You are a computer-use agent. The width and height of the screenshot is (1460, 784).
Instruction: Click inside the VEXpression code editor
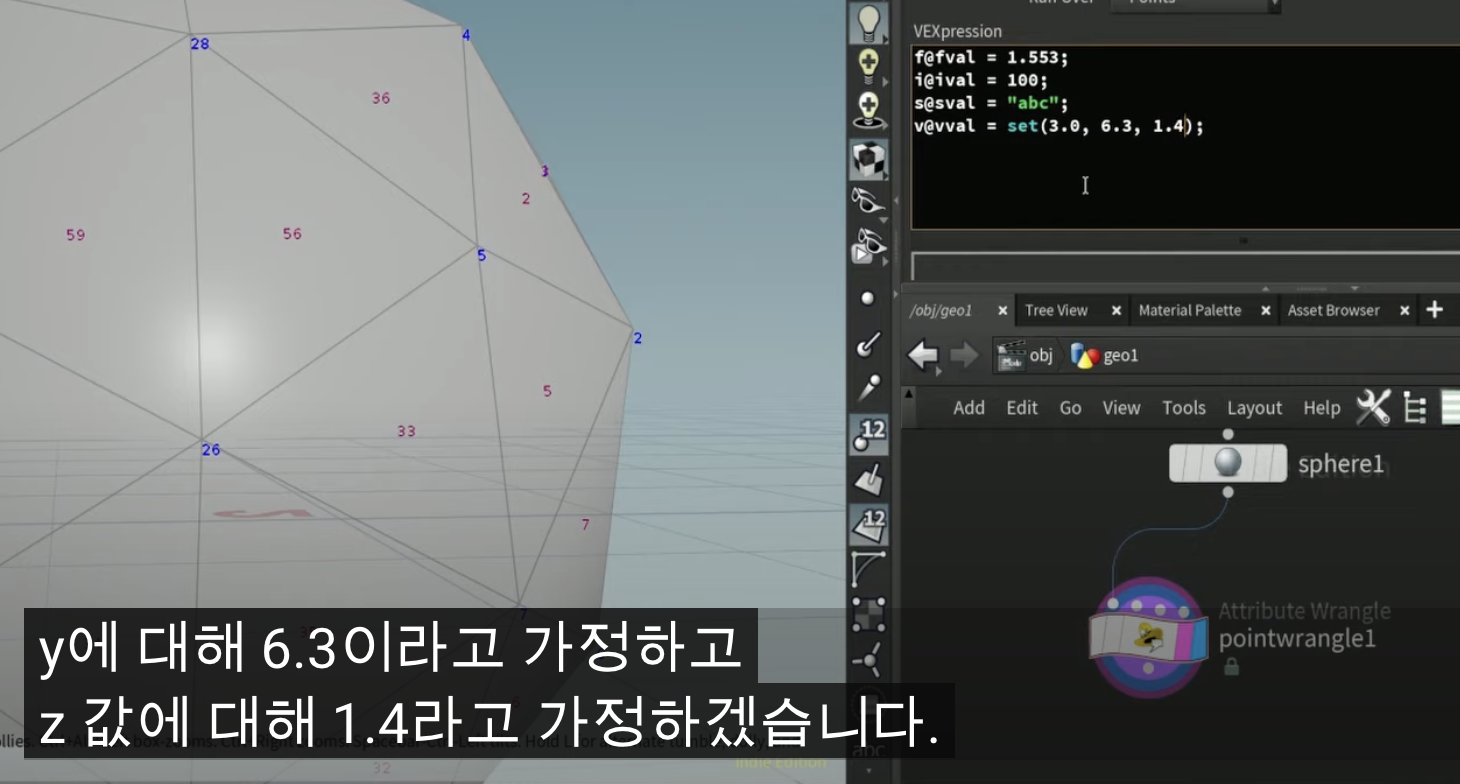pos(1185,137)
